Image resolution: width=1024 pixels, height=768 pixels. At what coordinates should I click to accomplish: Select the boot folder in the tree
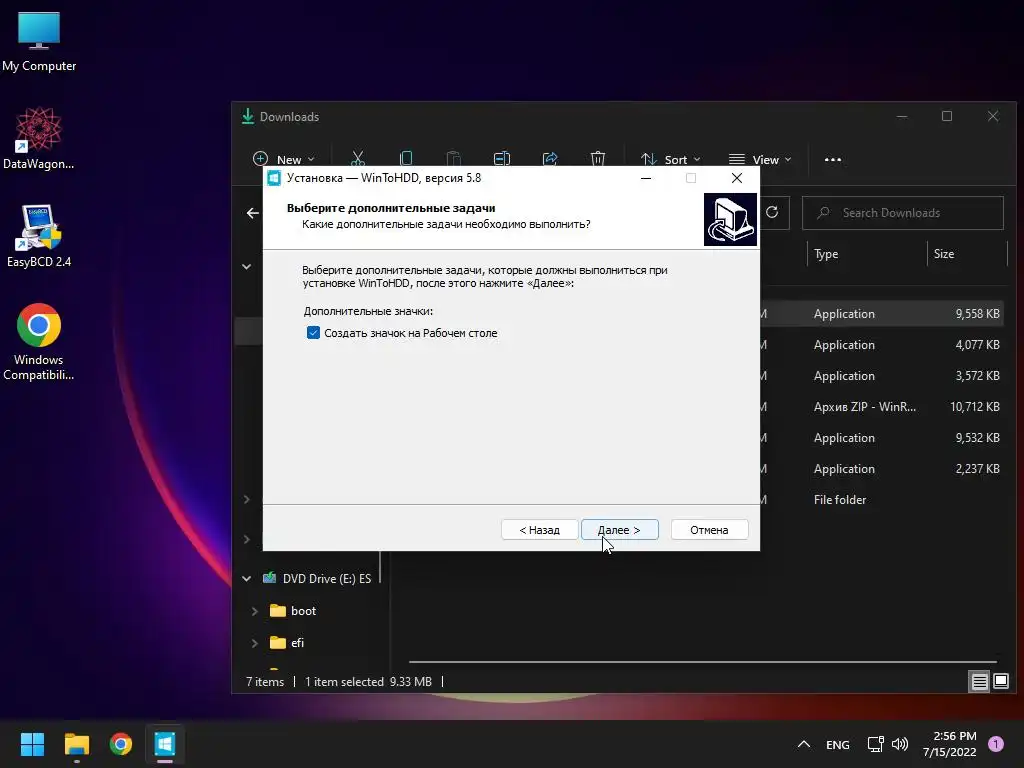pos(293,611)
